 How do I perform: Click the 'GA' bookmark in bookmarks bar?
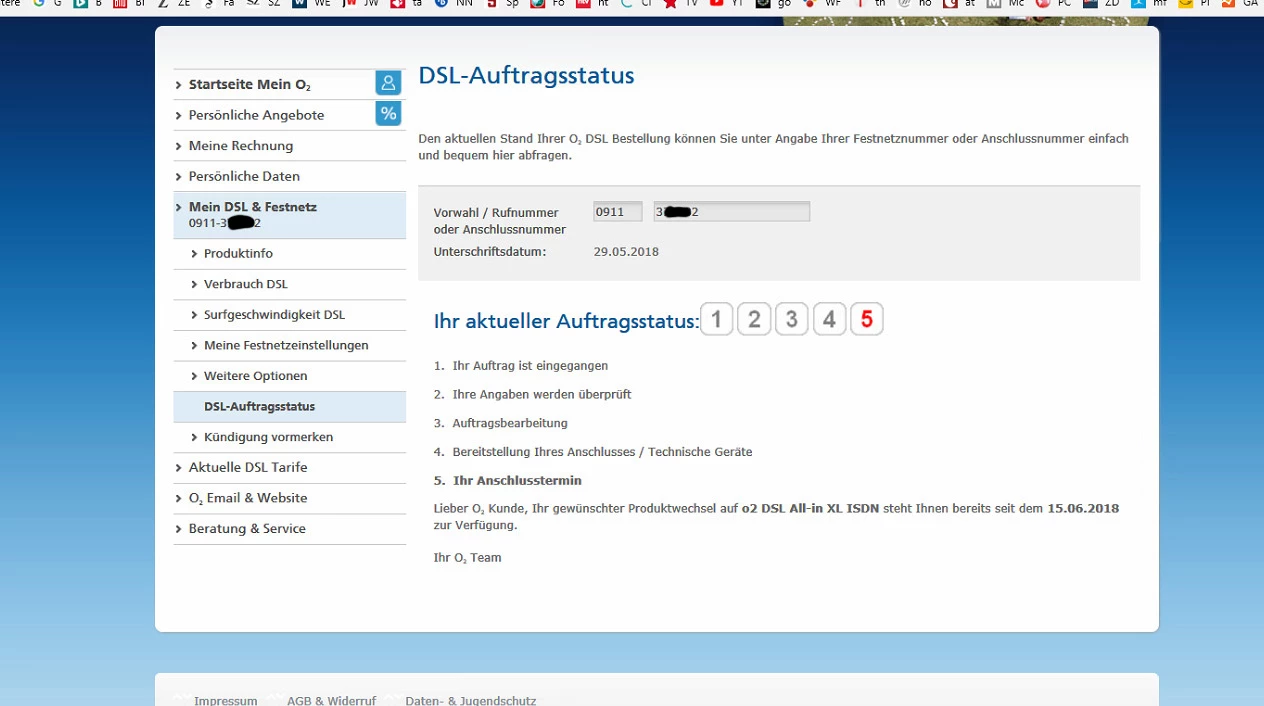[1240, 4]
